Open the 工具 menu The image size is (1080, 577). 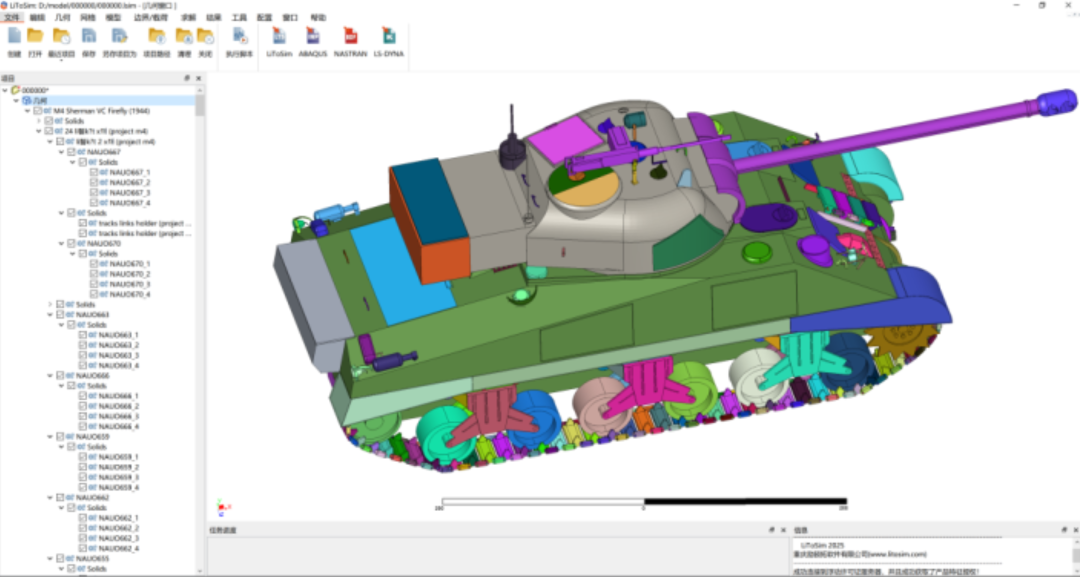click(x=239, y=17)
